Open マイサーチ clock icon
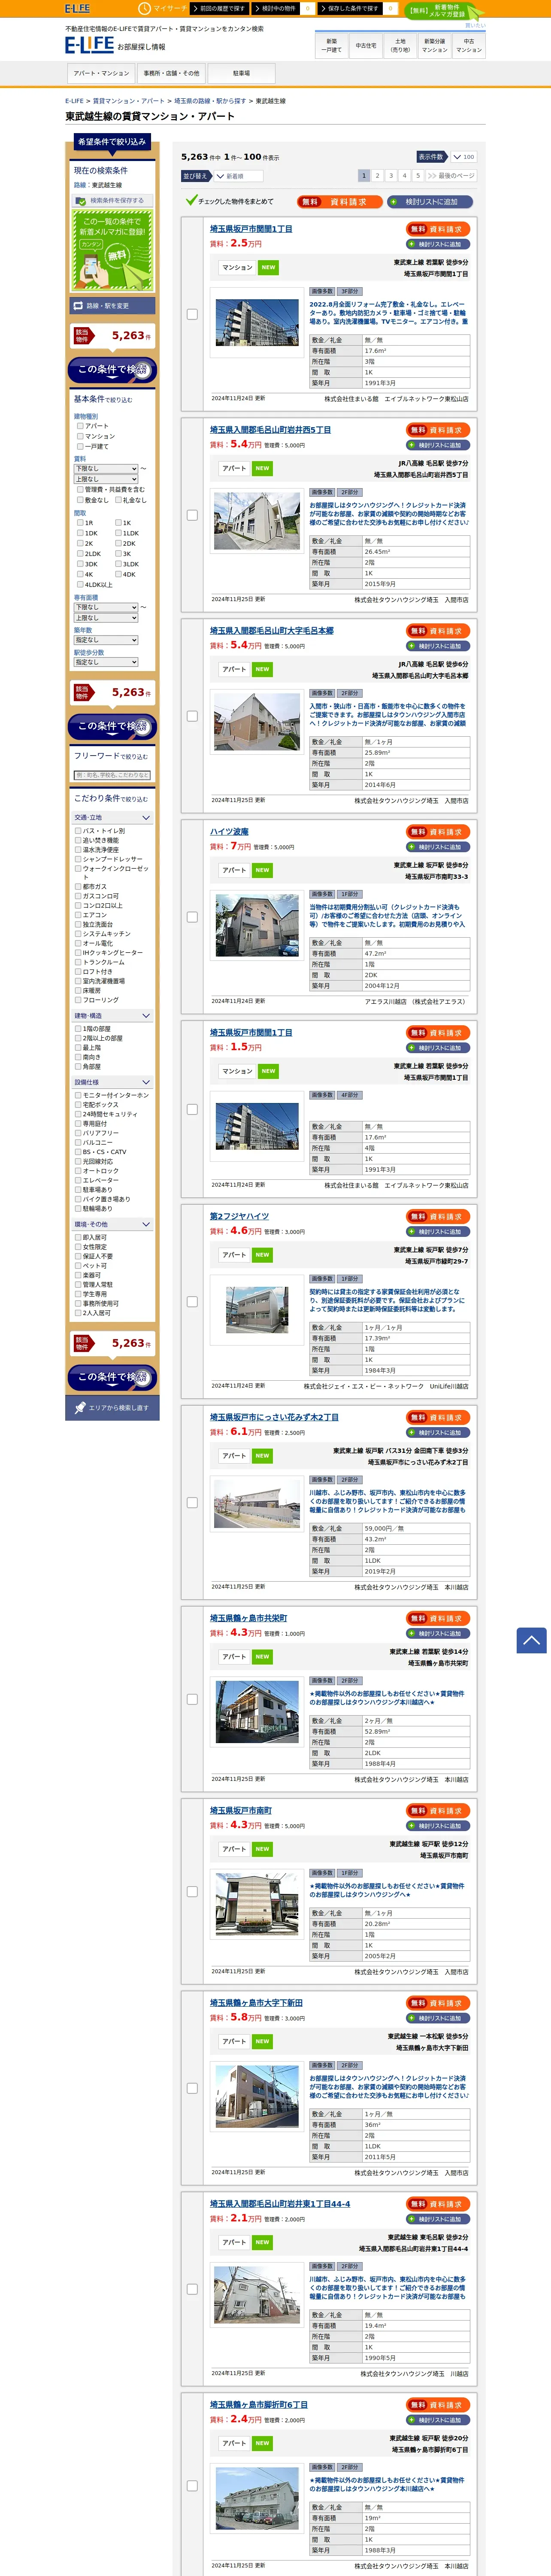This screenshot has width=551, height=2576. [145, 8]
